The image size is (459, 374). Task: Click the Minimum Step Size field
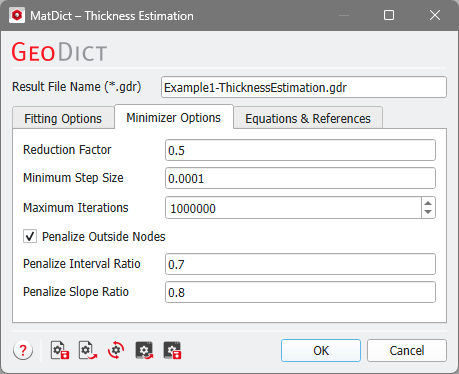(x=300, y=178)
